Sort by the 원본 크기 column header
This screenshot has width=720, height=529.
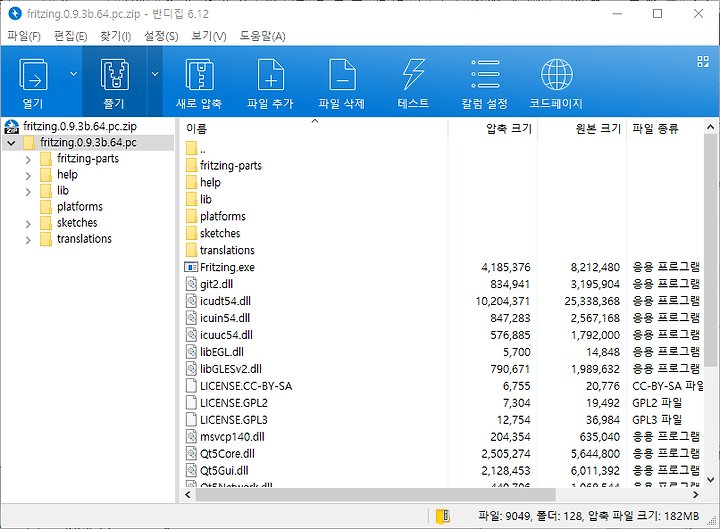pyautogui.click(x=582, y=129)
